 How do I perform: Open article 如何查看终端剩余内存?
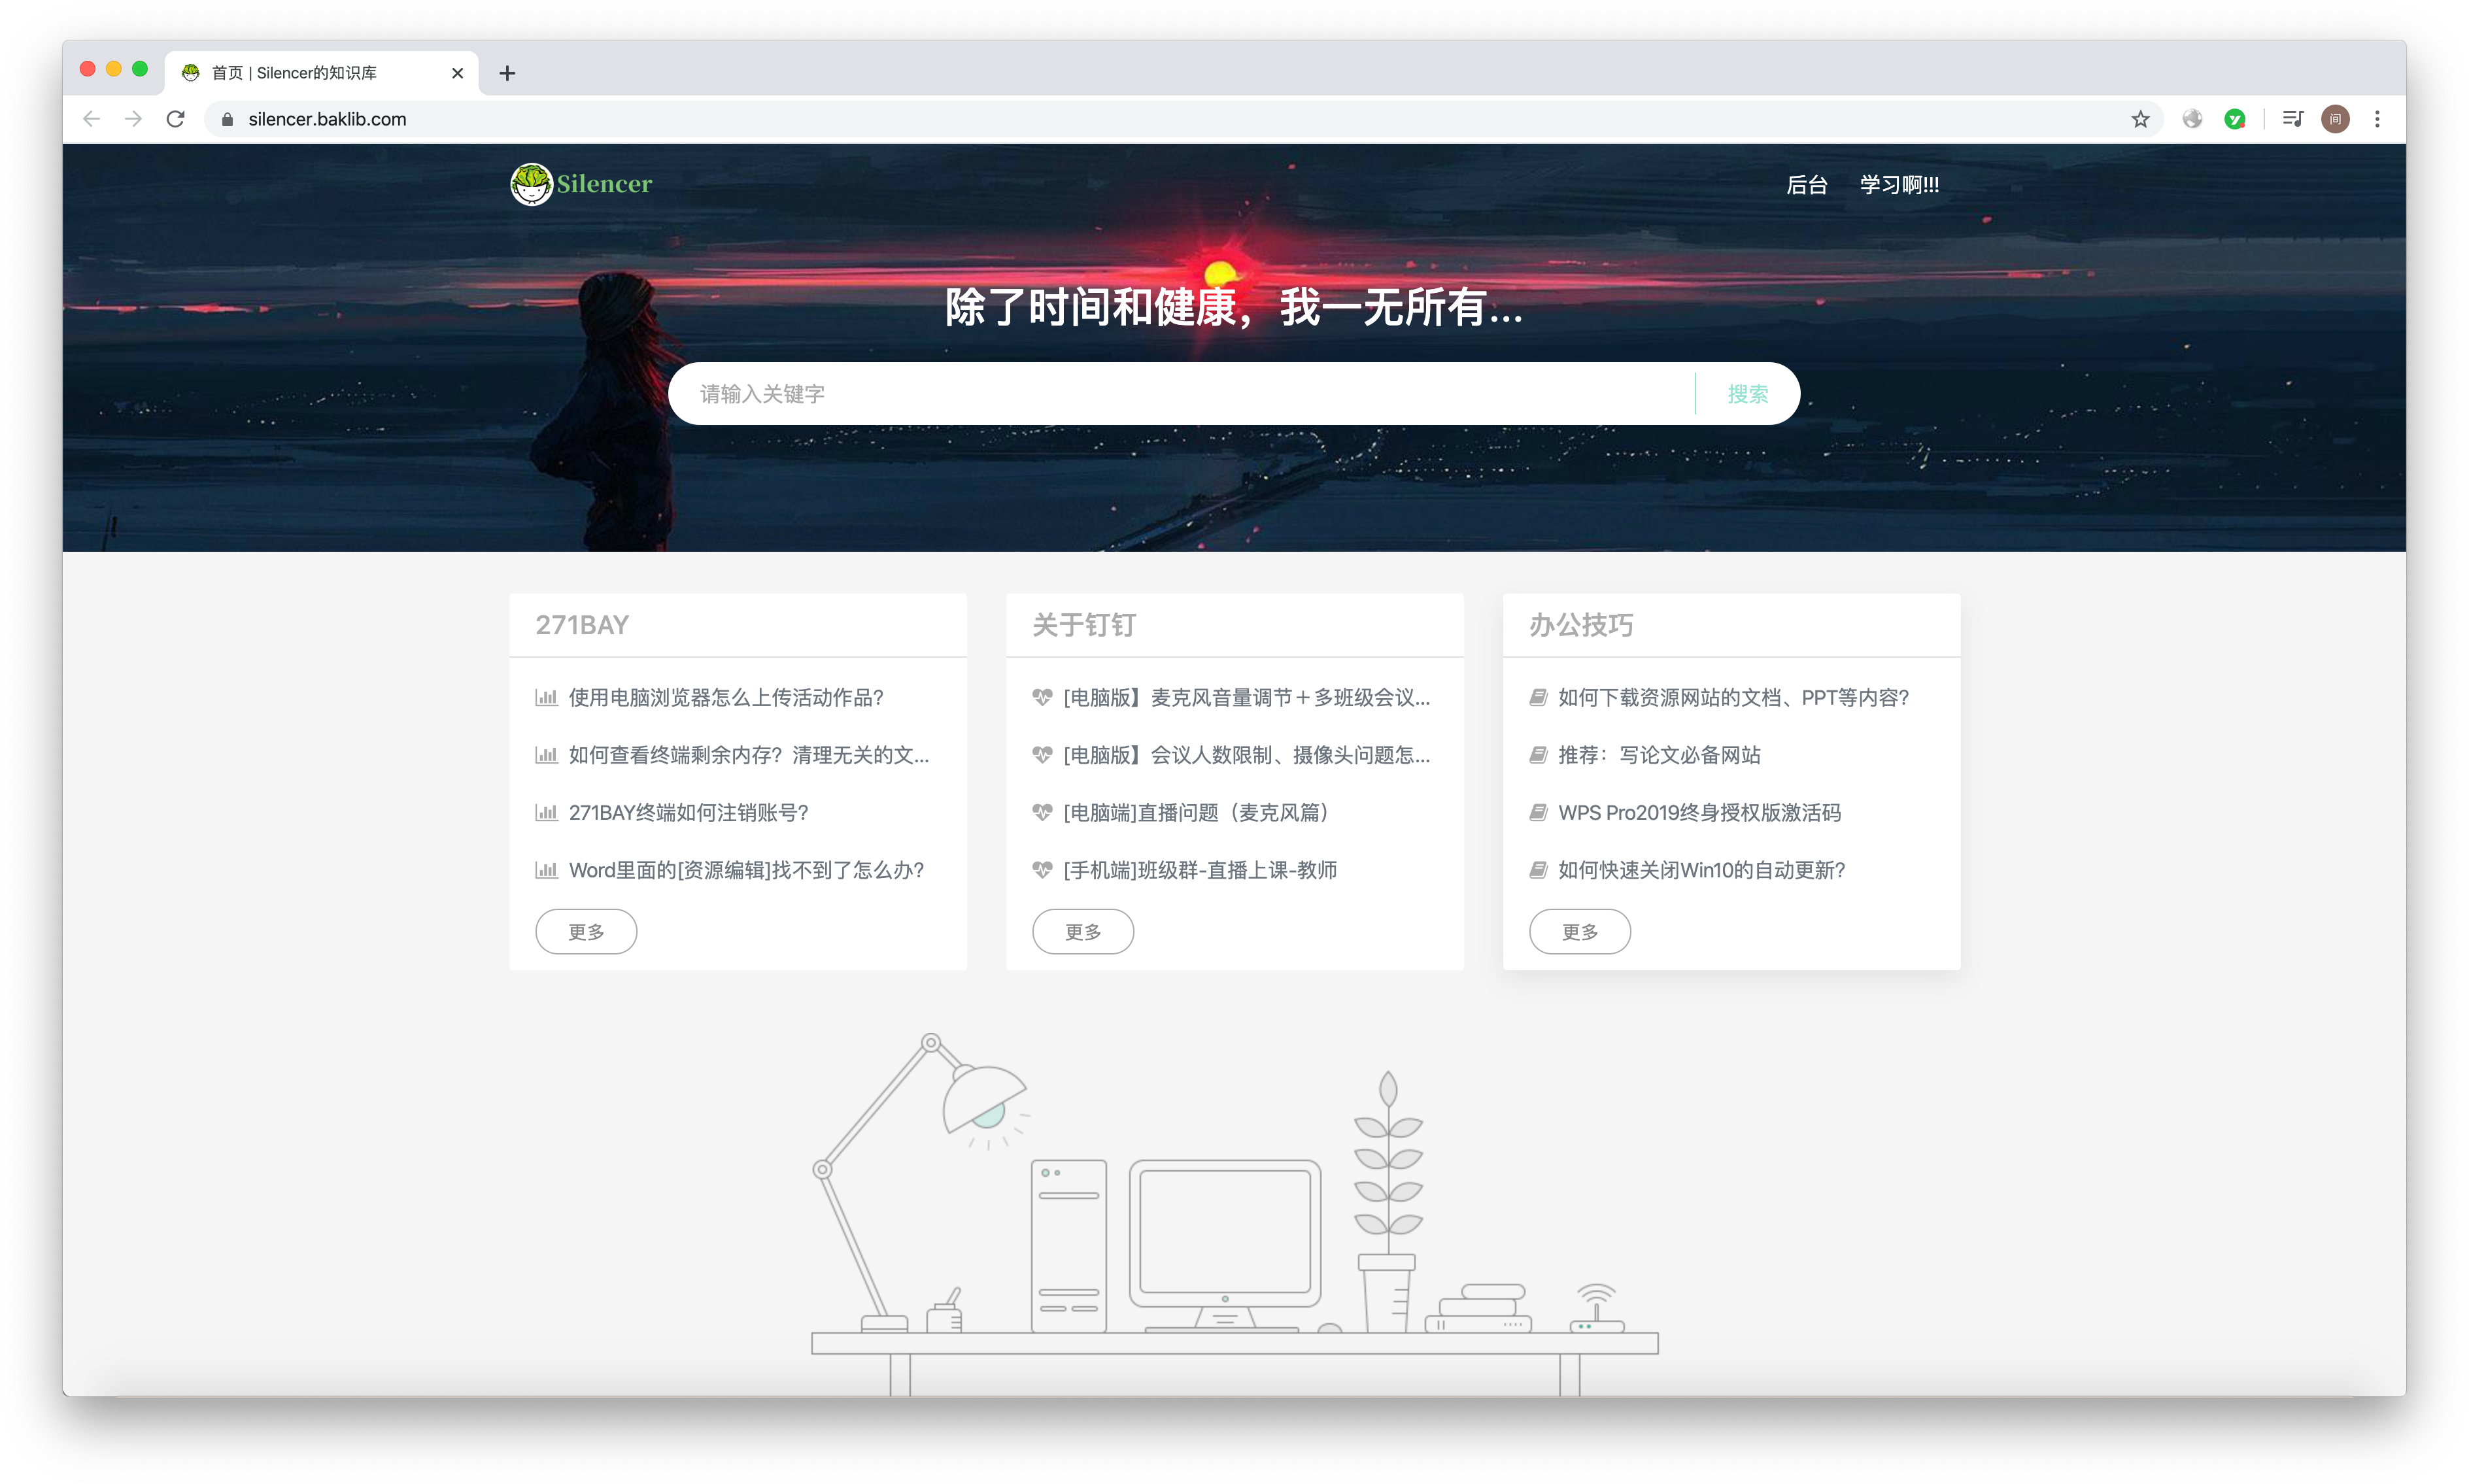point(749,755)
